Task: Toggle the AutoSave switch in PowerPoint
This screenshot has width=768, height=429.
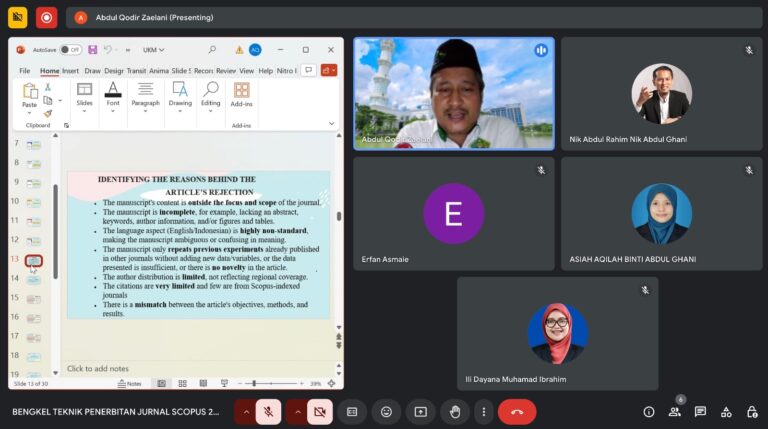Action: point(70,49)
